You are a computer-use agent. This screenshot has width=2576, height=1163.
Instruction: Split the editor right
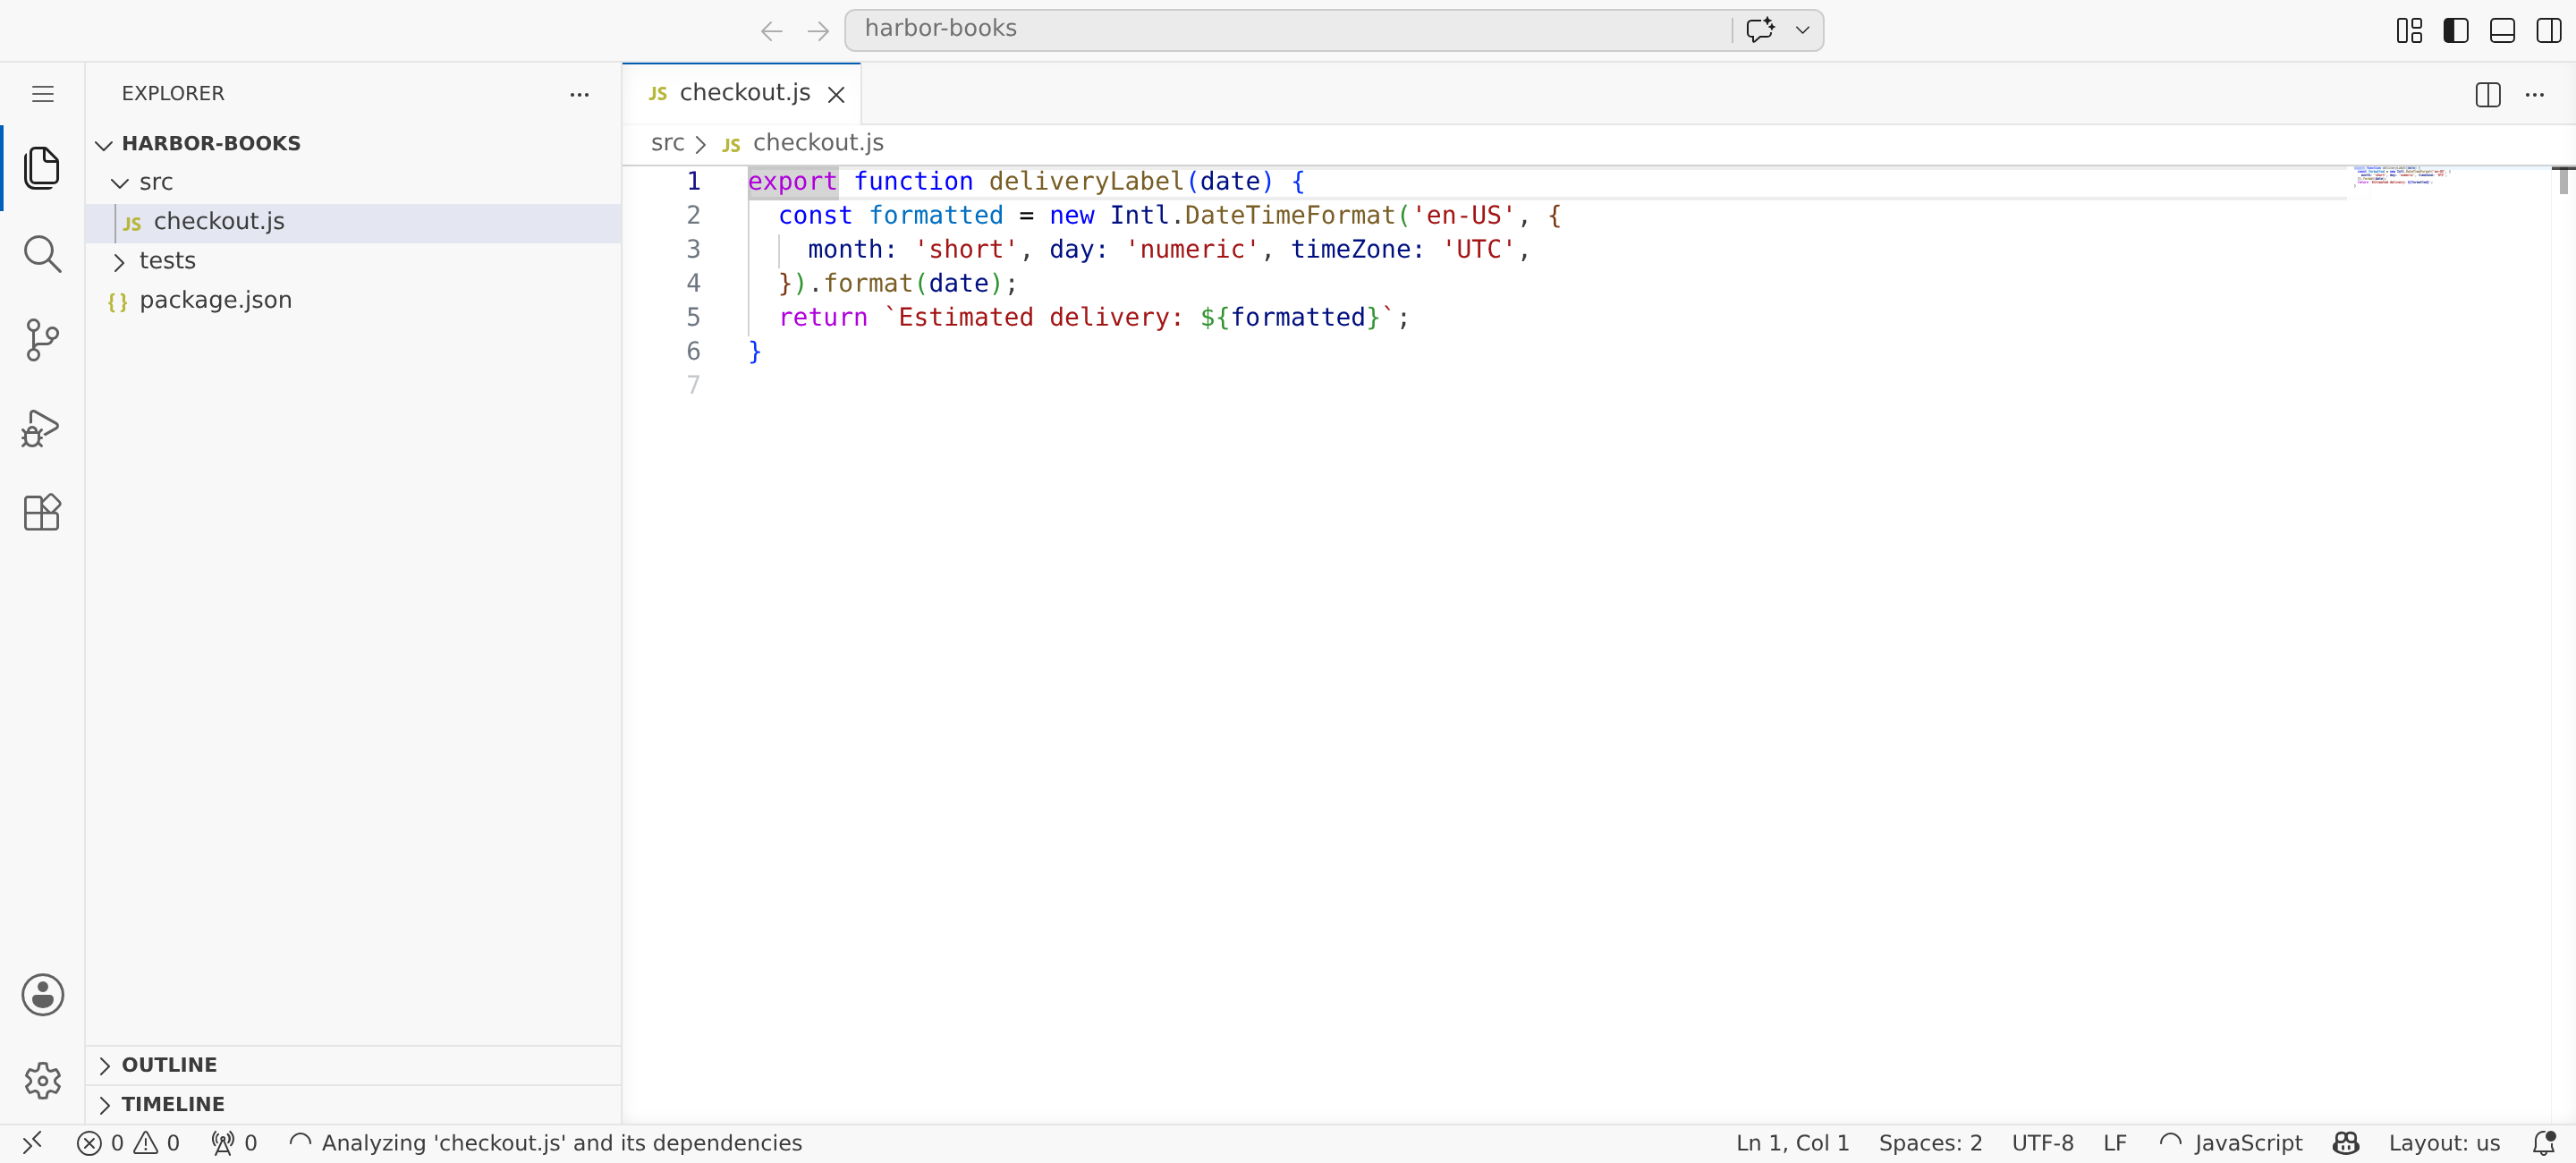coord(2487,94)
